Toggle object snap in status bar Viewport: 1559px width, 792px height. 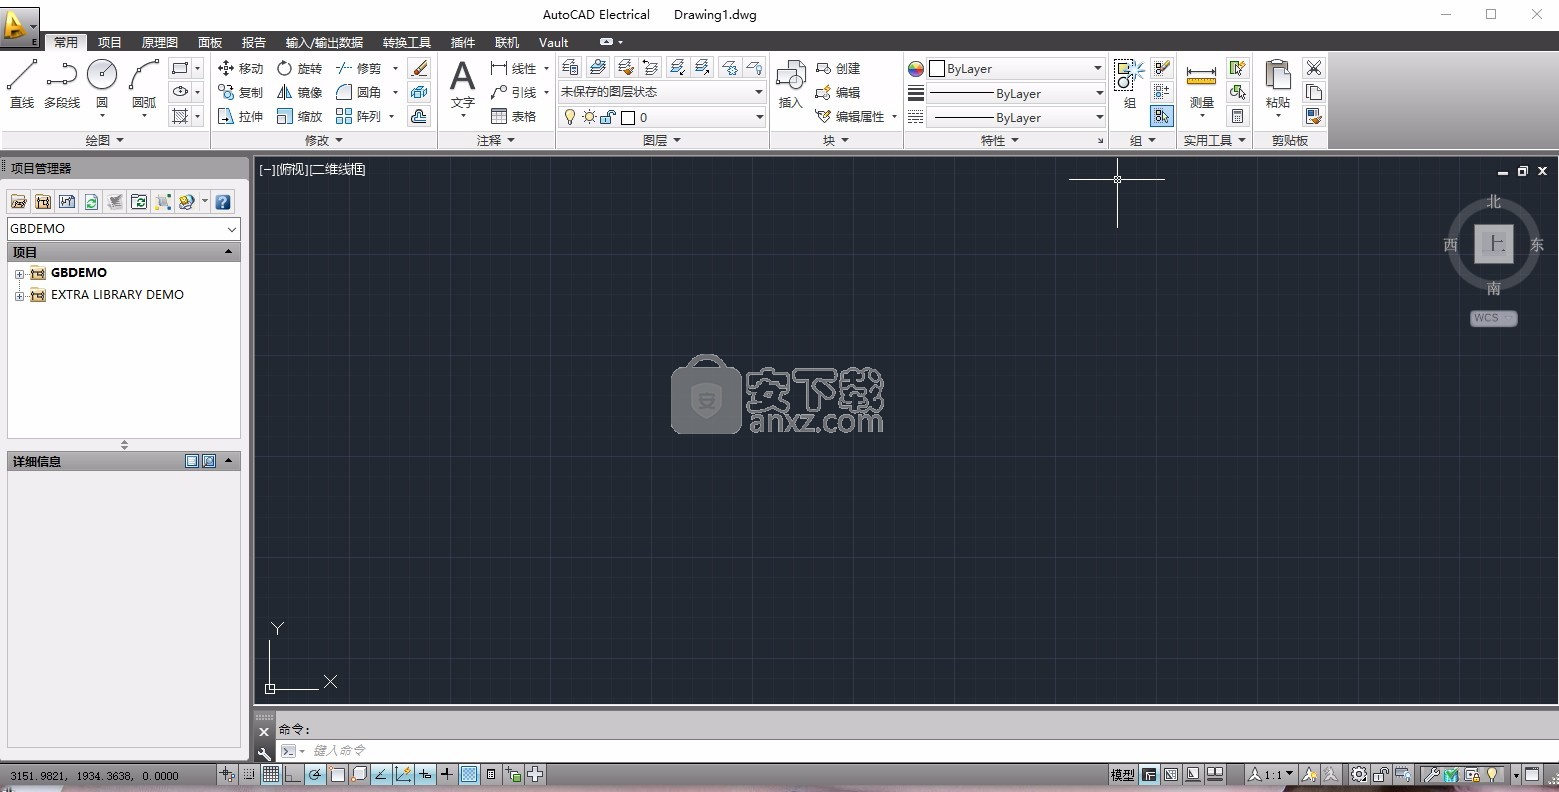337,774
